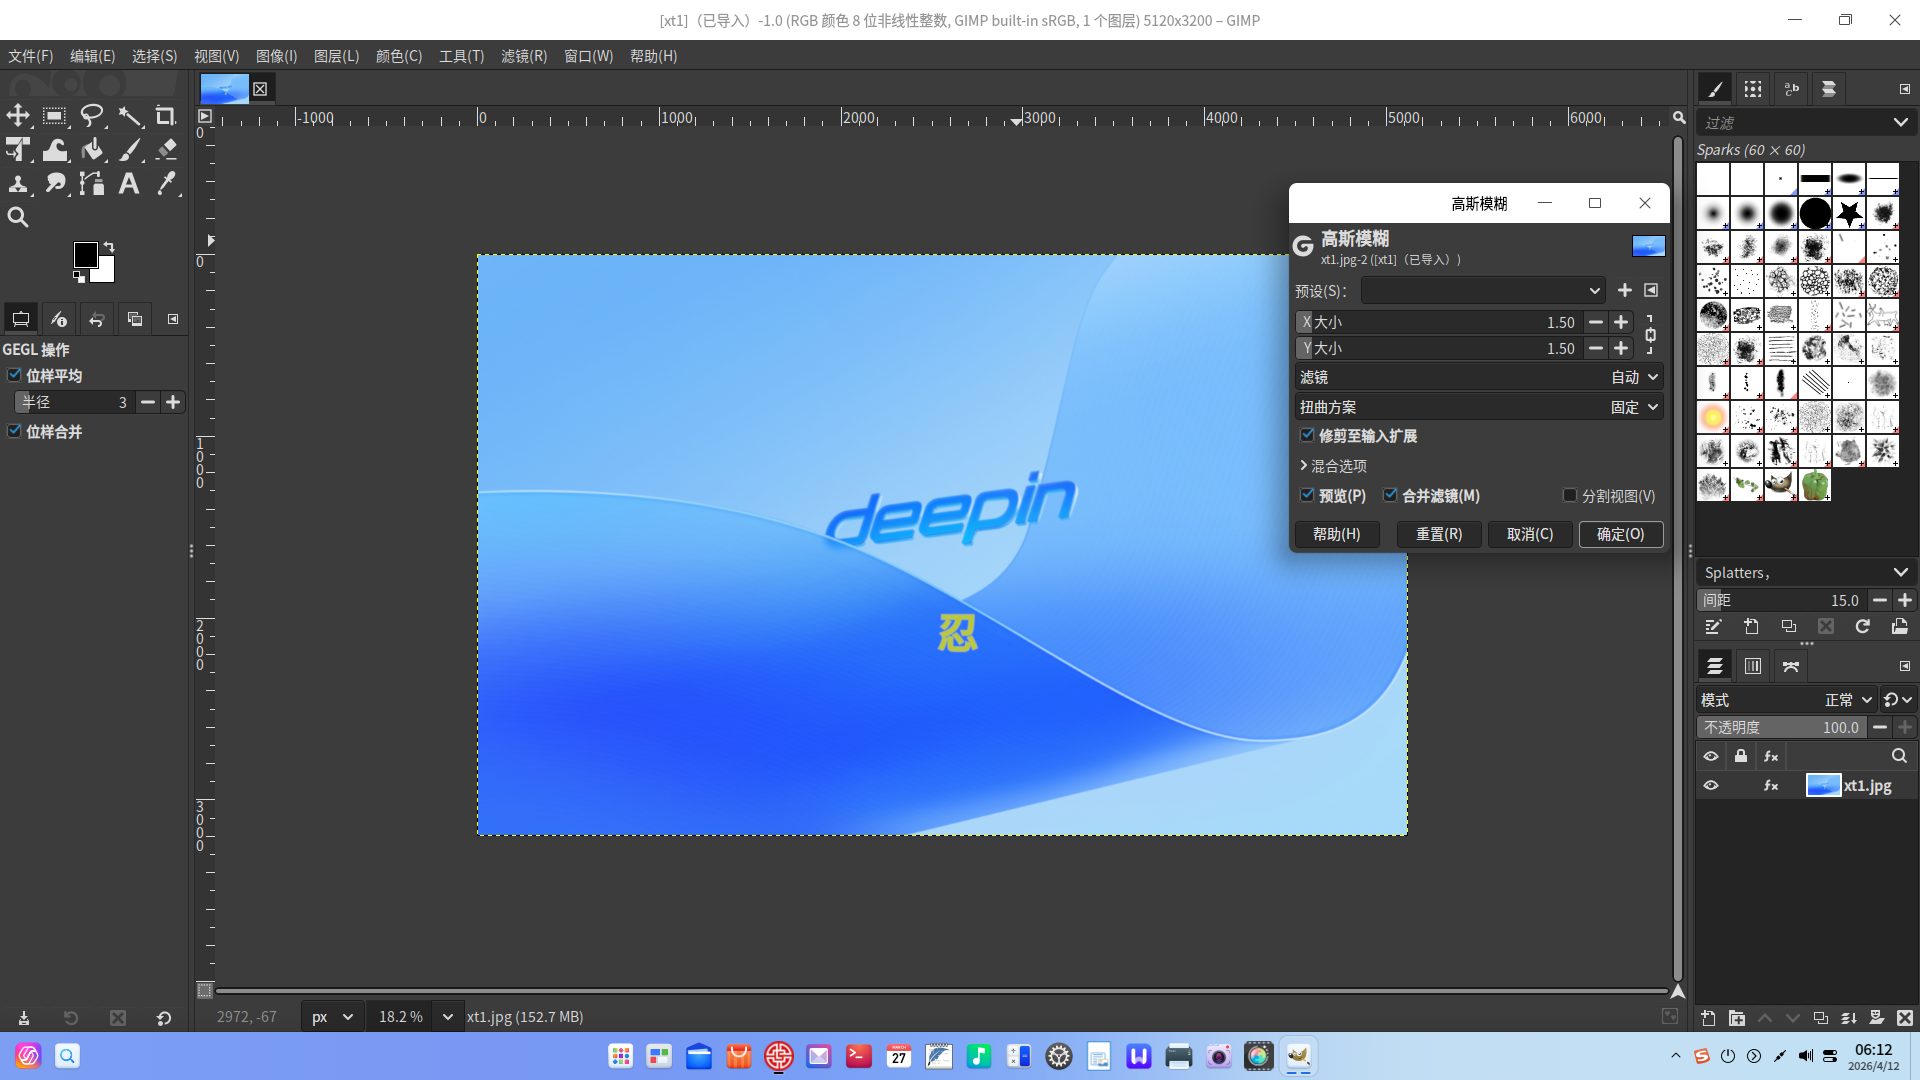Click the OK button in Gaussian blur

1621,534
